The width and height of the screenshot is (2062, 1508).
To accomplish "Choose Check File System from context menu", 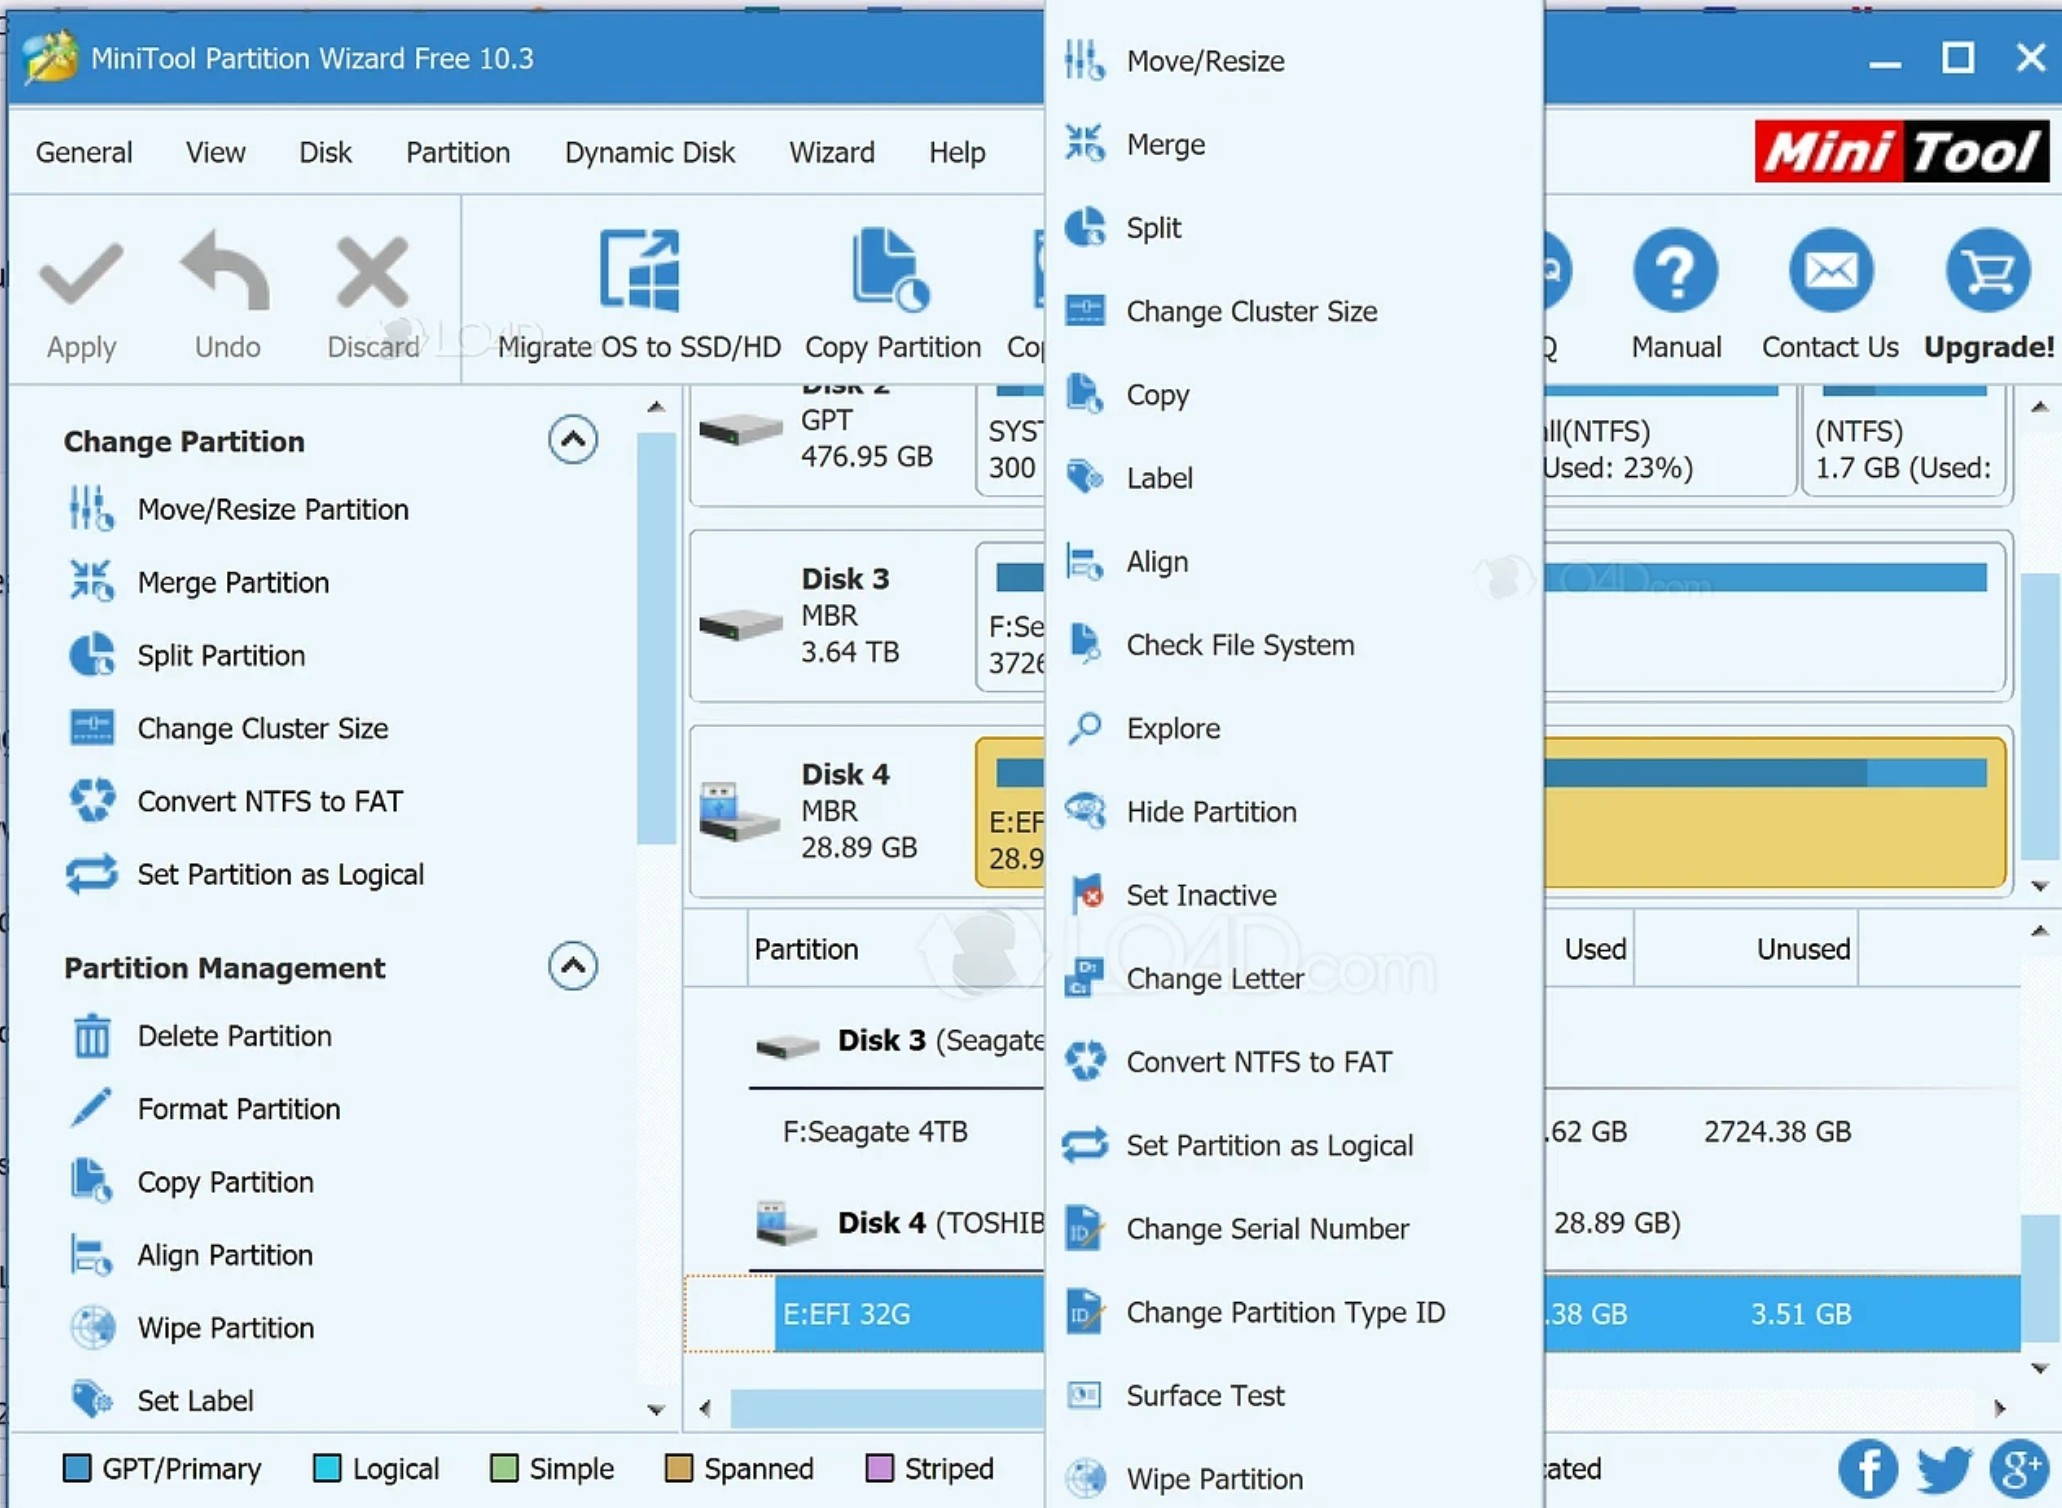I will (x=1294, y=645).
